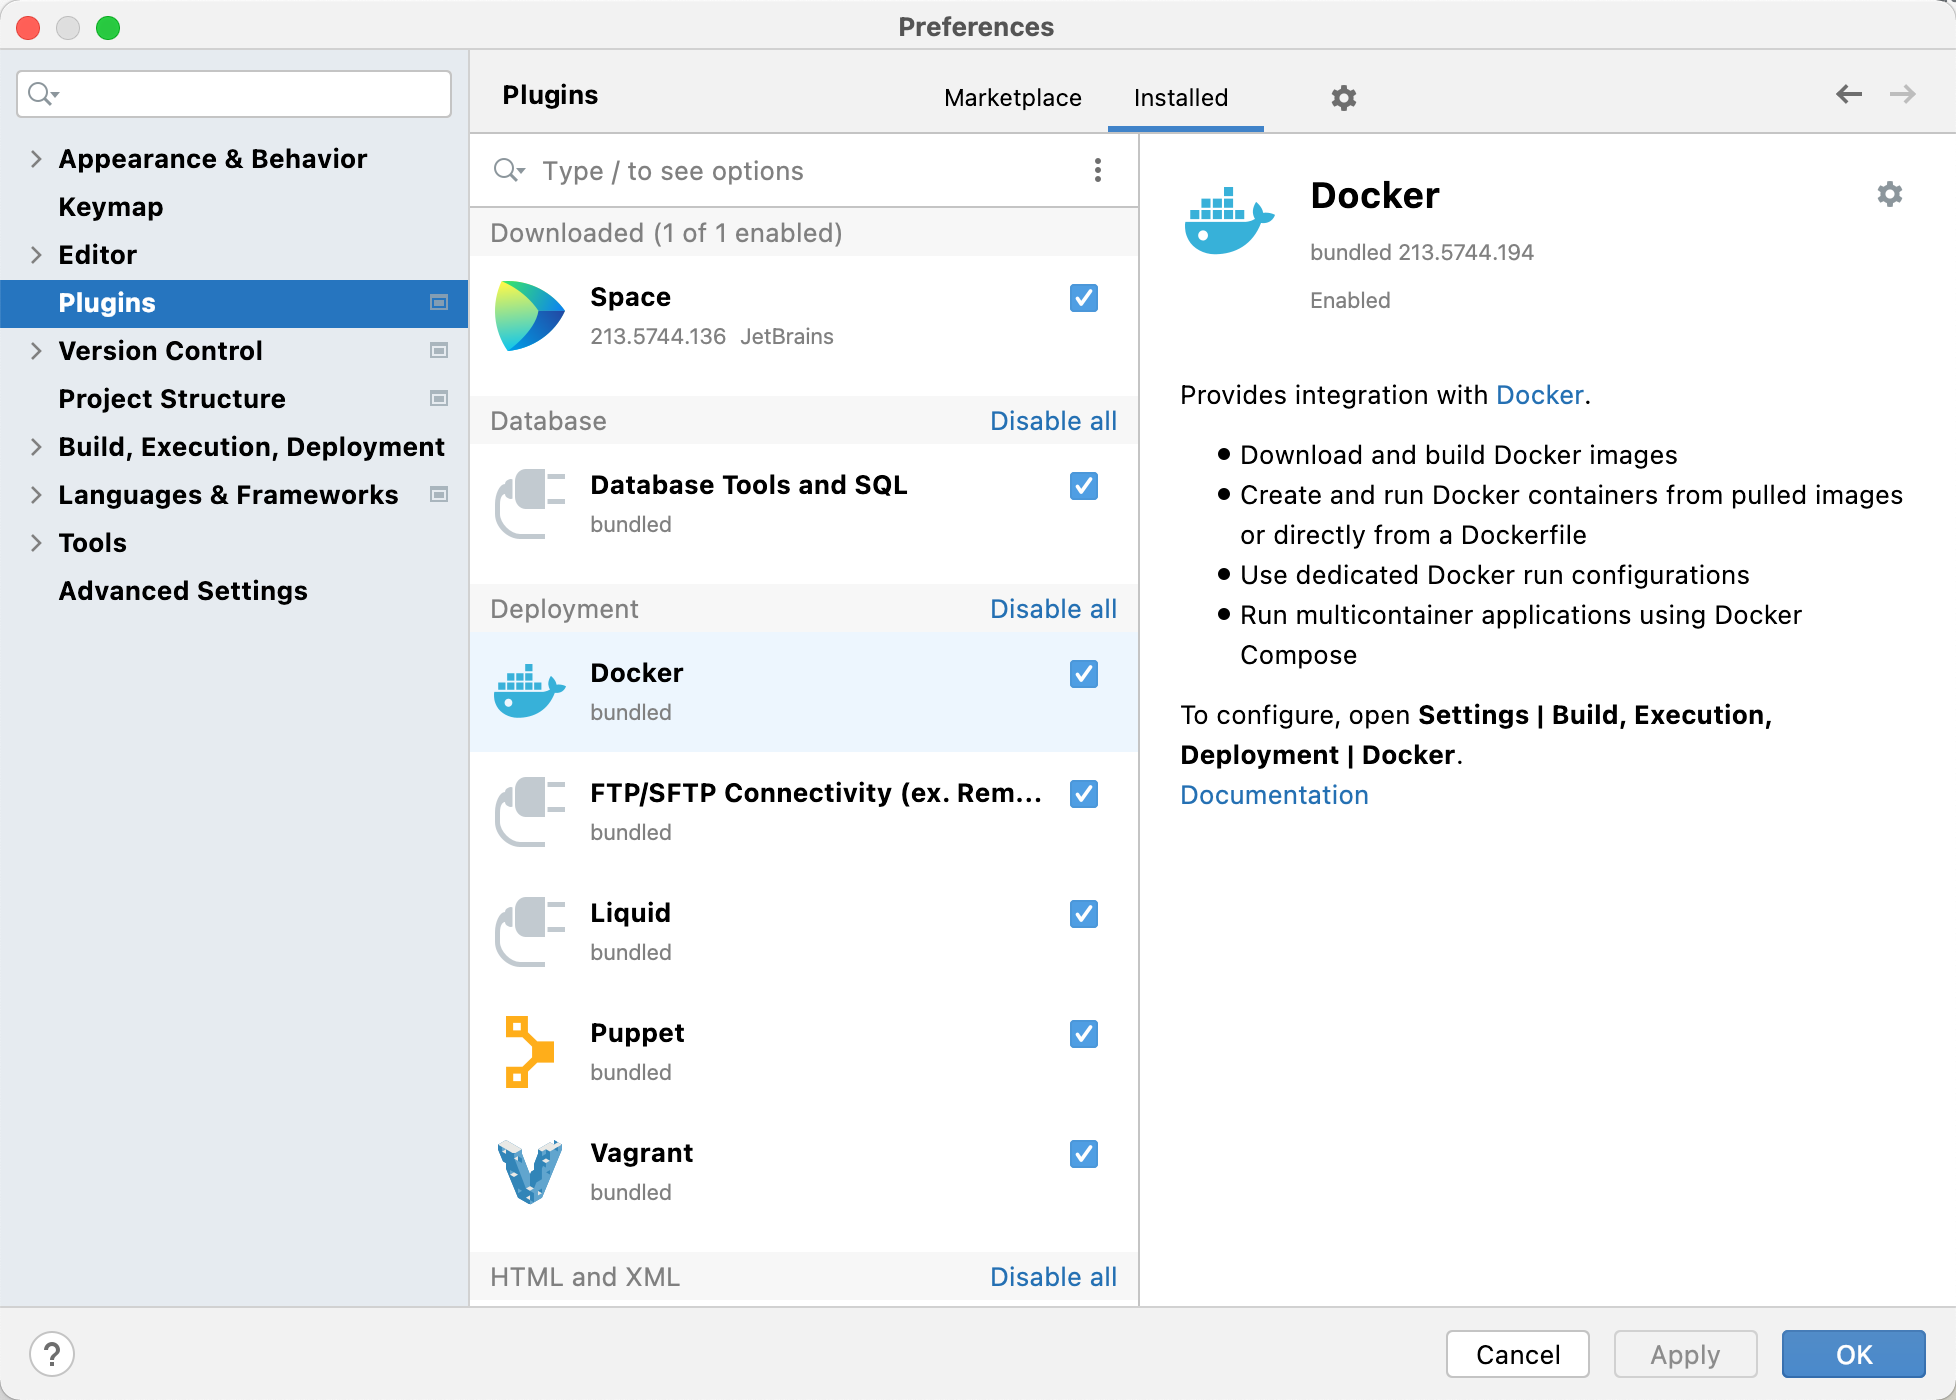Open the Docker Documentation link
This screenshot has height=1400, width=1956.
1273,795
